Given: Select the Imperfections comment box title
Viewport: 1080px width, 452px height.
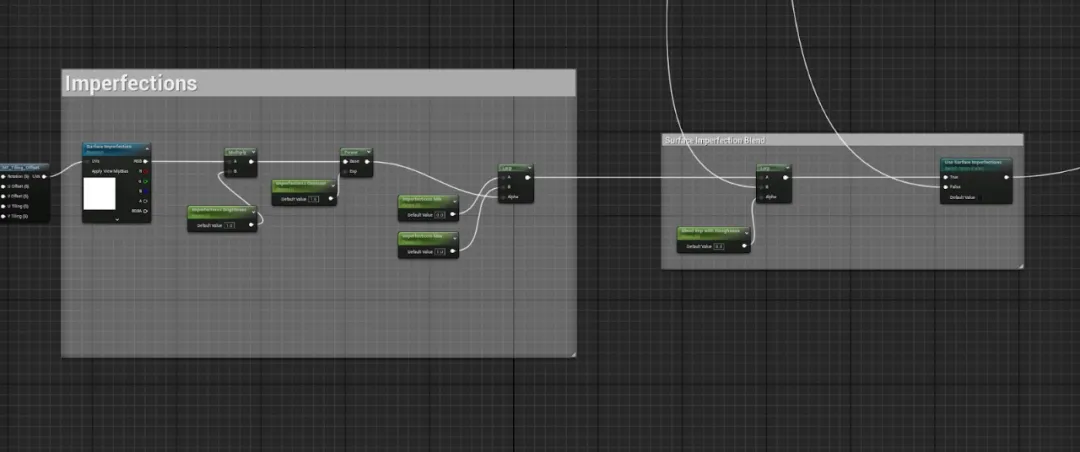Looking at the screenshot, I should coord(131,83).
